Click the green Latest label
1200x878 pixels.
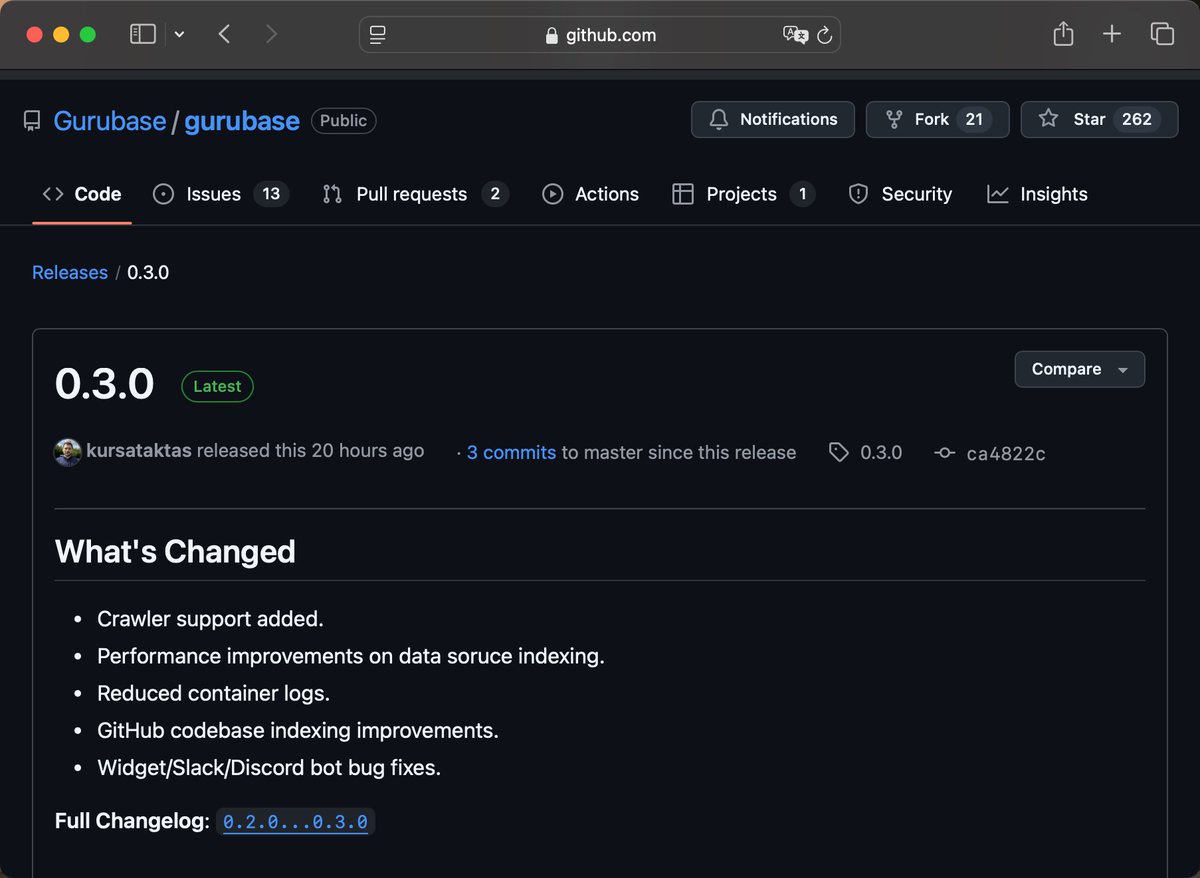click(x=217, y=386)
